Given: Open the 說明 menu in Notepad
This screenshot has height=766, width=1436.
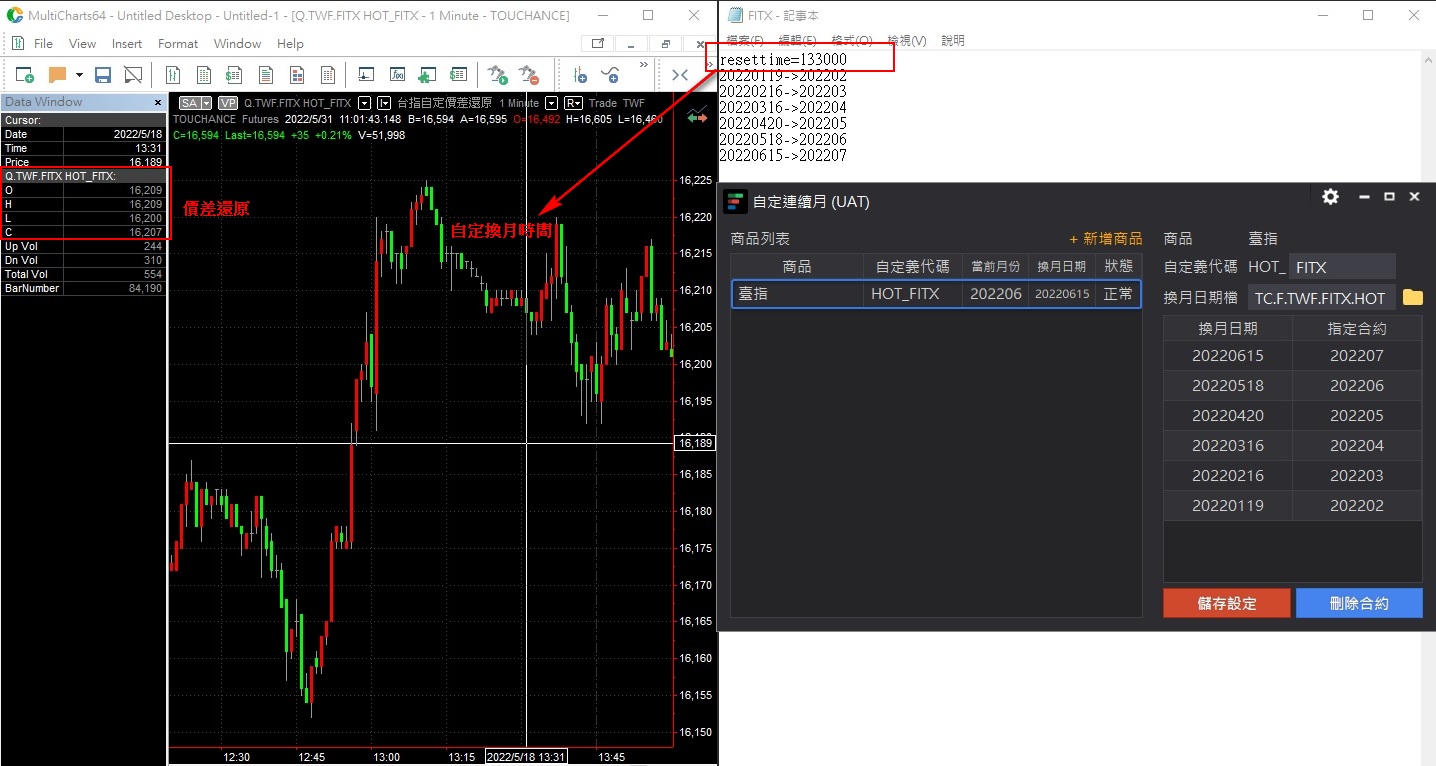Looking at the screenshot, I should [953, 41].
